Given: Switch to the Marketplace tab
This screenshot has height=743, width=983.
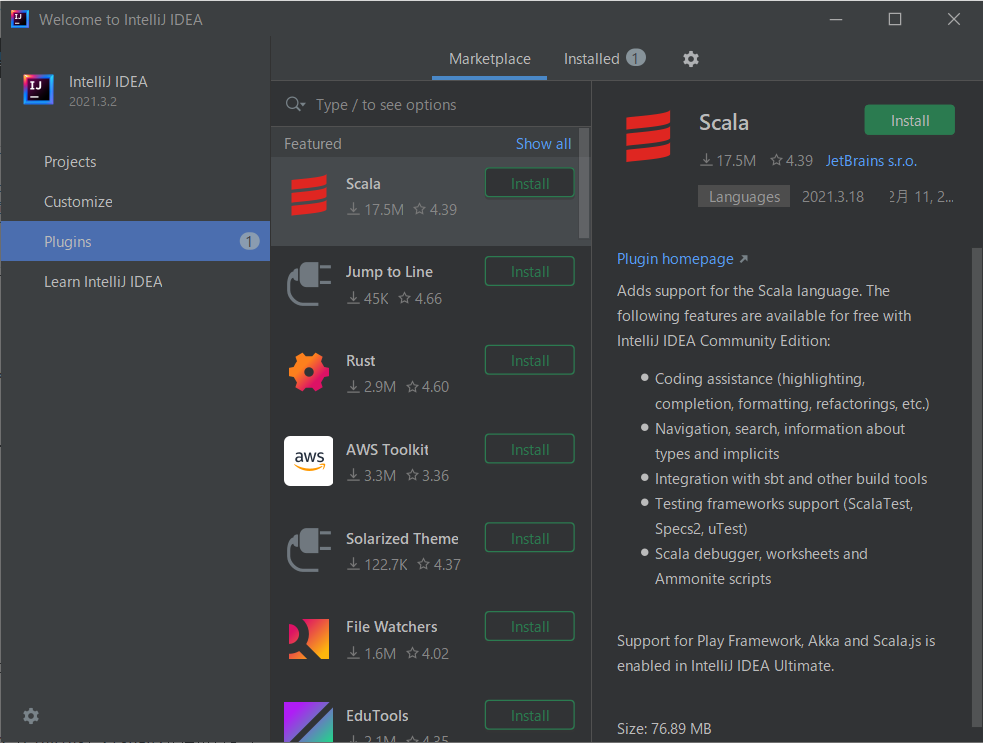Looking at the screenshot, I should point(490,59).
